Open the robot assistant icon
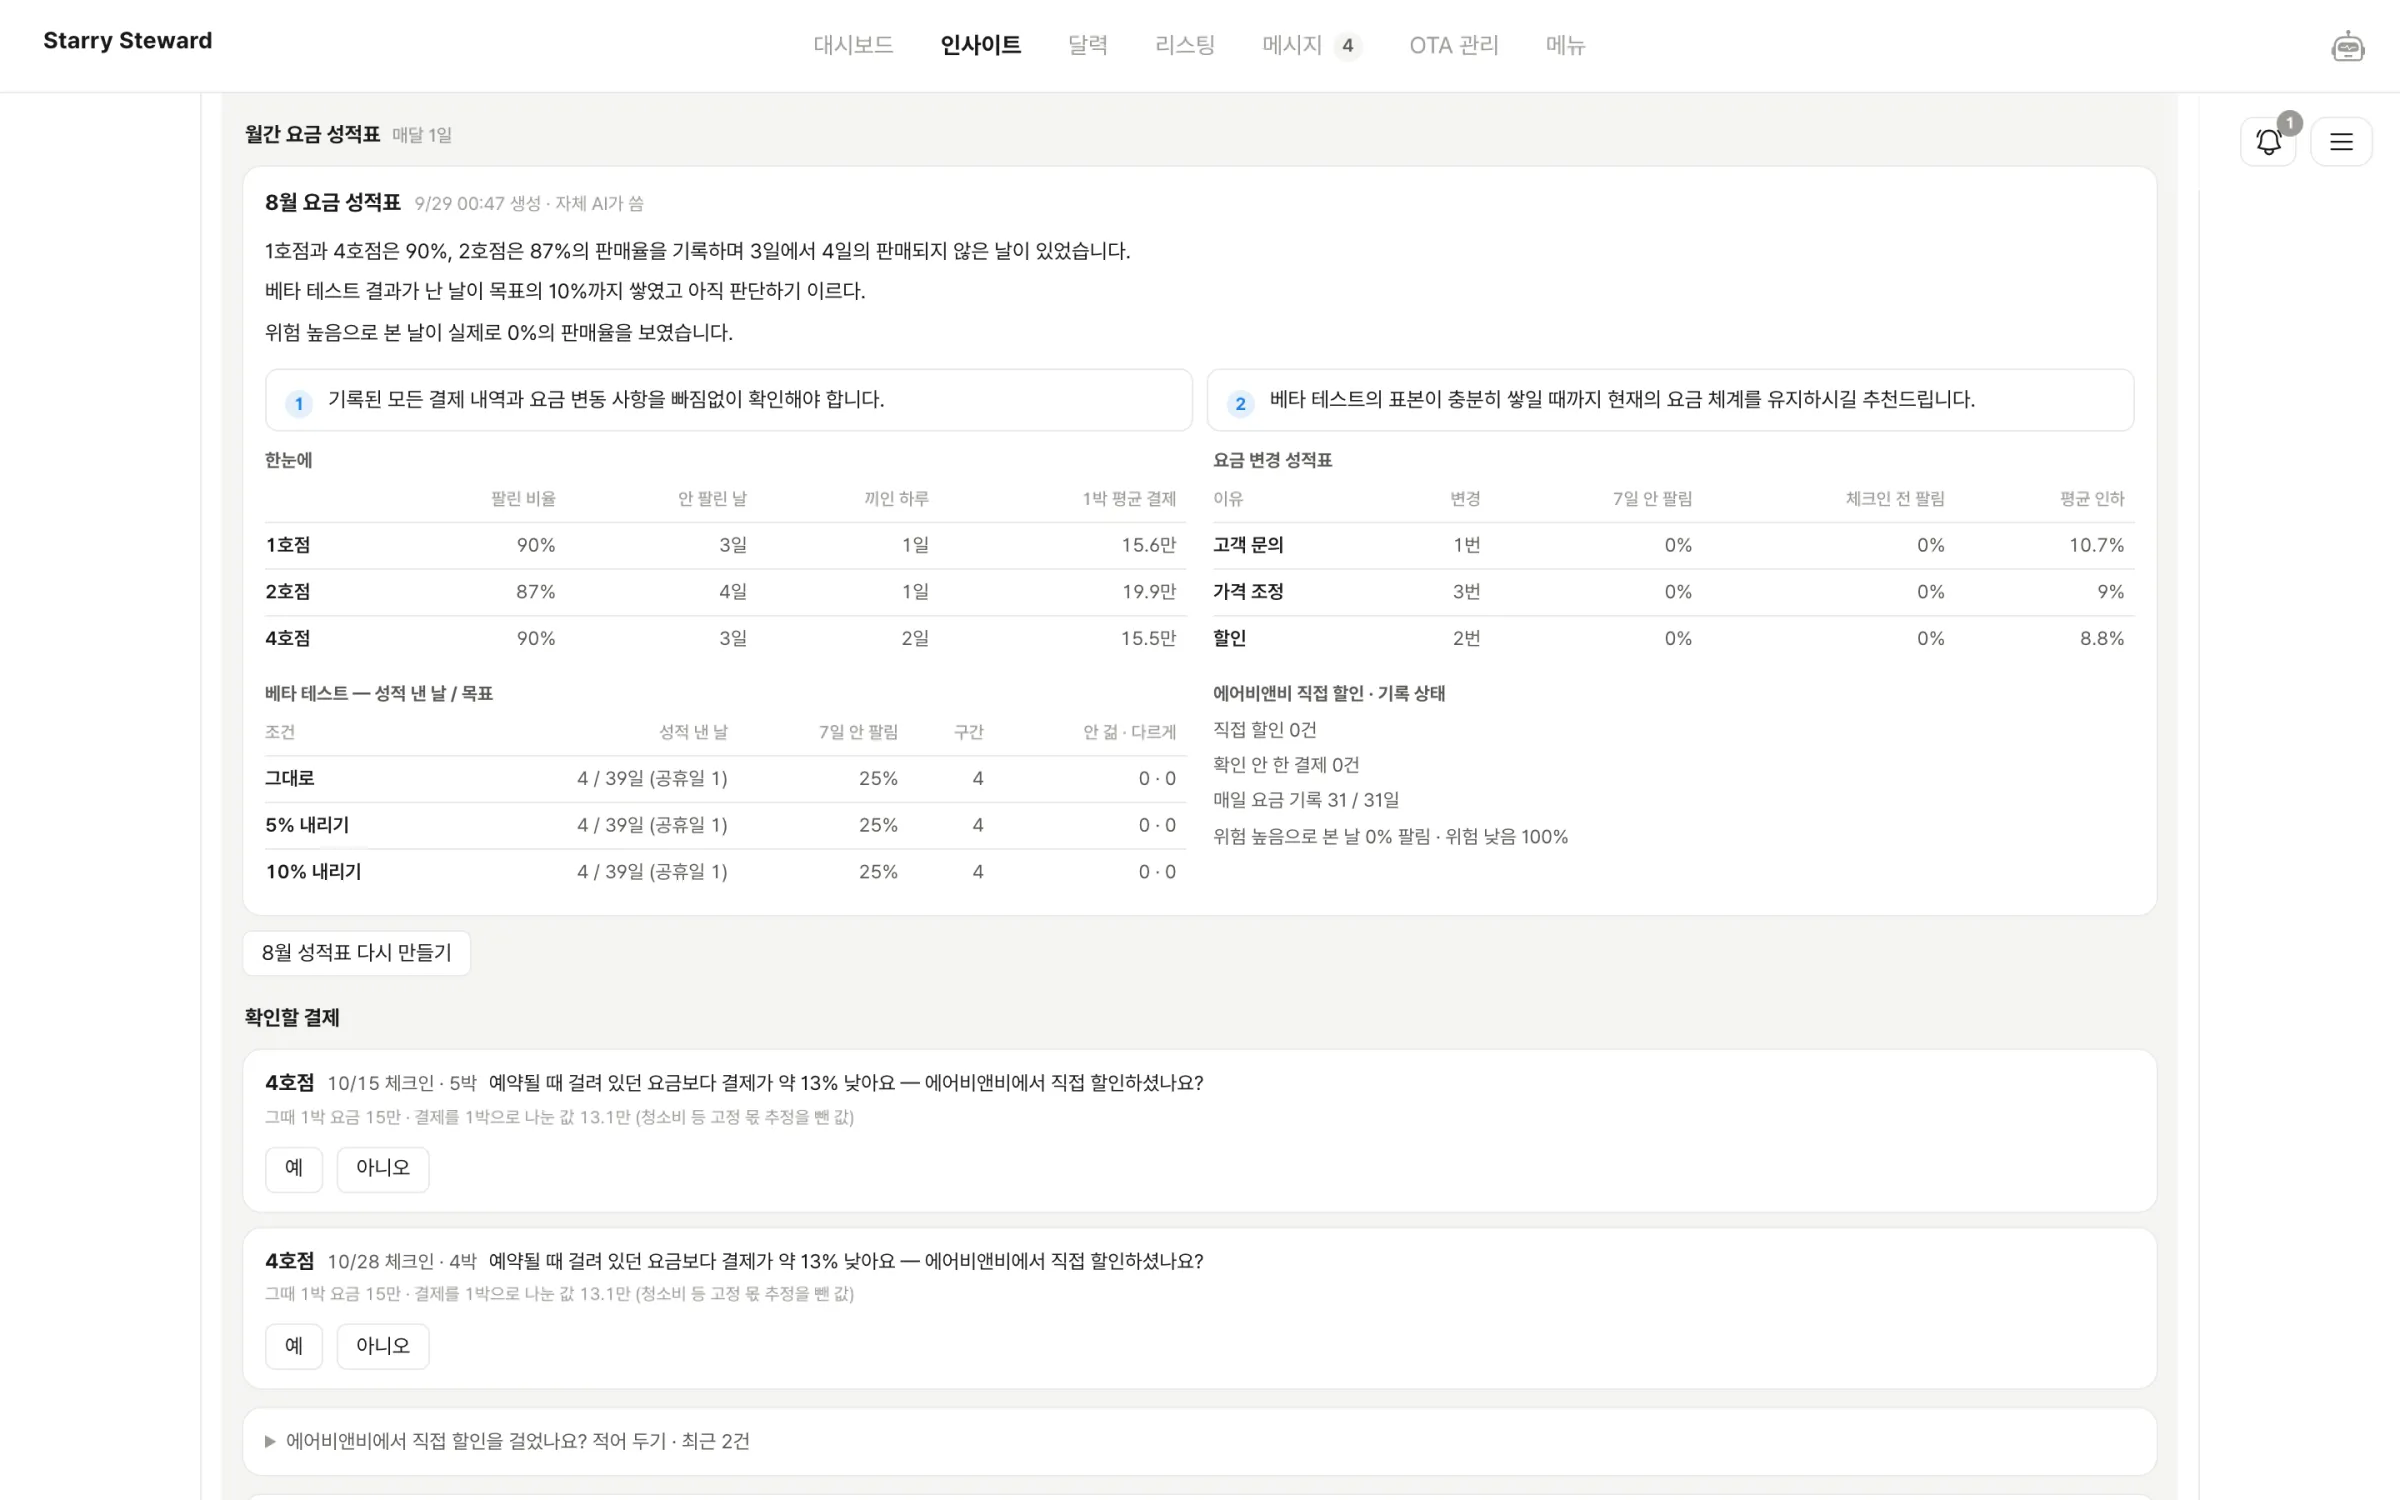This screenshot has width=2400, height=1500. click(x=2347, y=46)
